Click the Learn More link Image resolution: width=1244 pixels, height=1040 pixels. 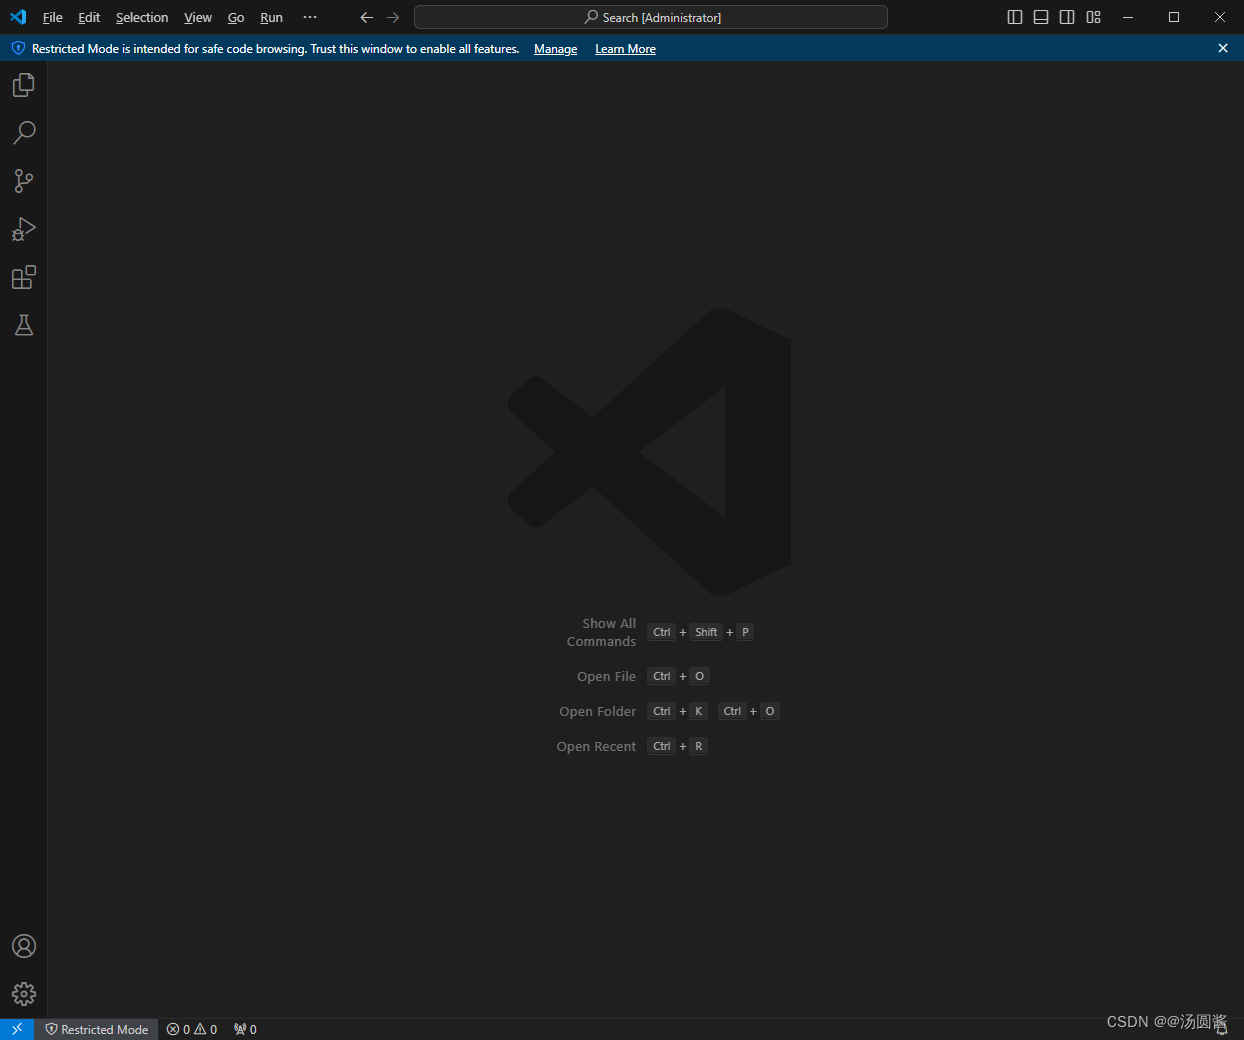tap(625, 49)
